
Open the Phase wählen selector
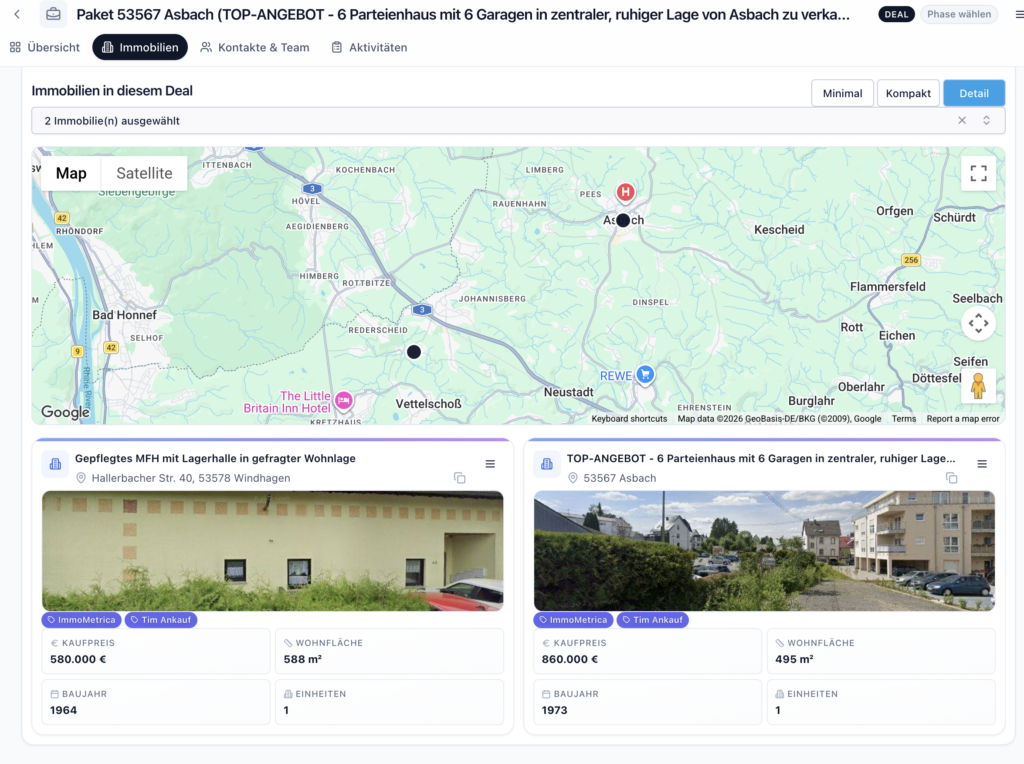959,14
